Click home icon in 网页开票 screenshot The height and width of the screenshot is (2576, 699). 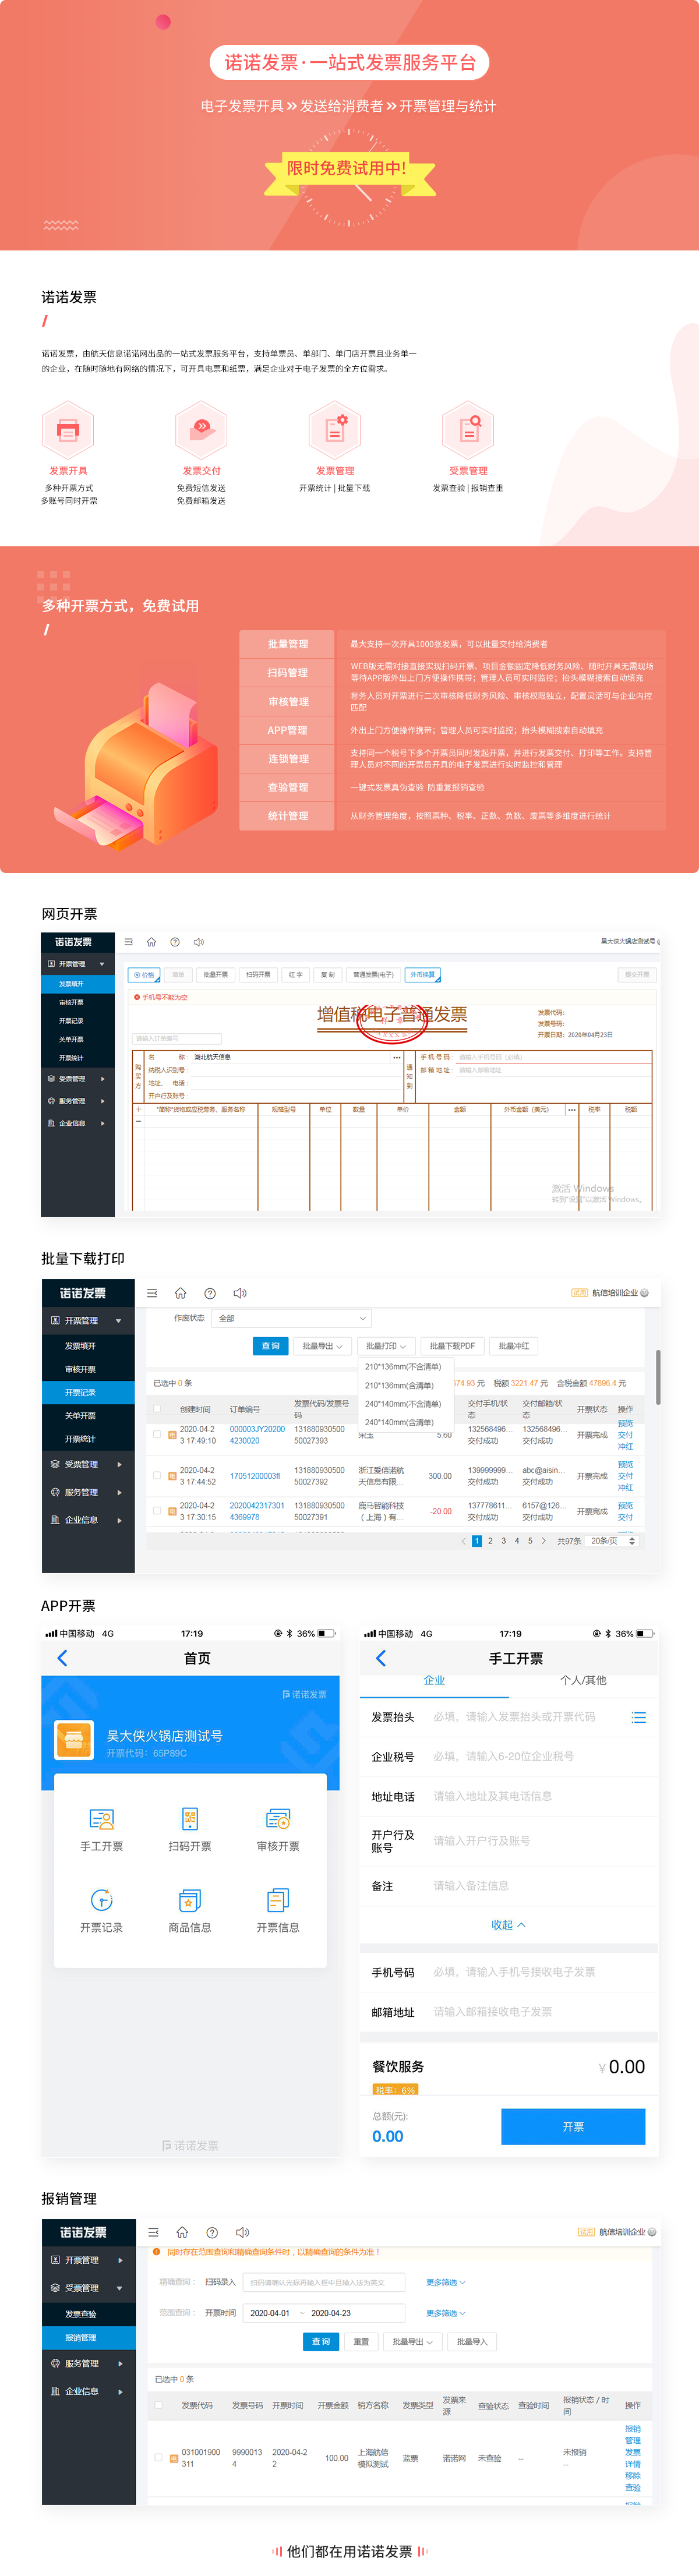[151, 942]
